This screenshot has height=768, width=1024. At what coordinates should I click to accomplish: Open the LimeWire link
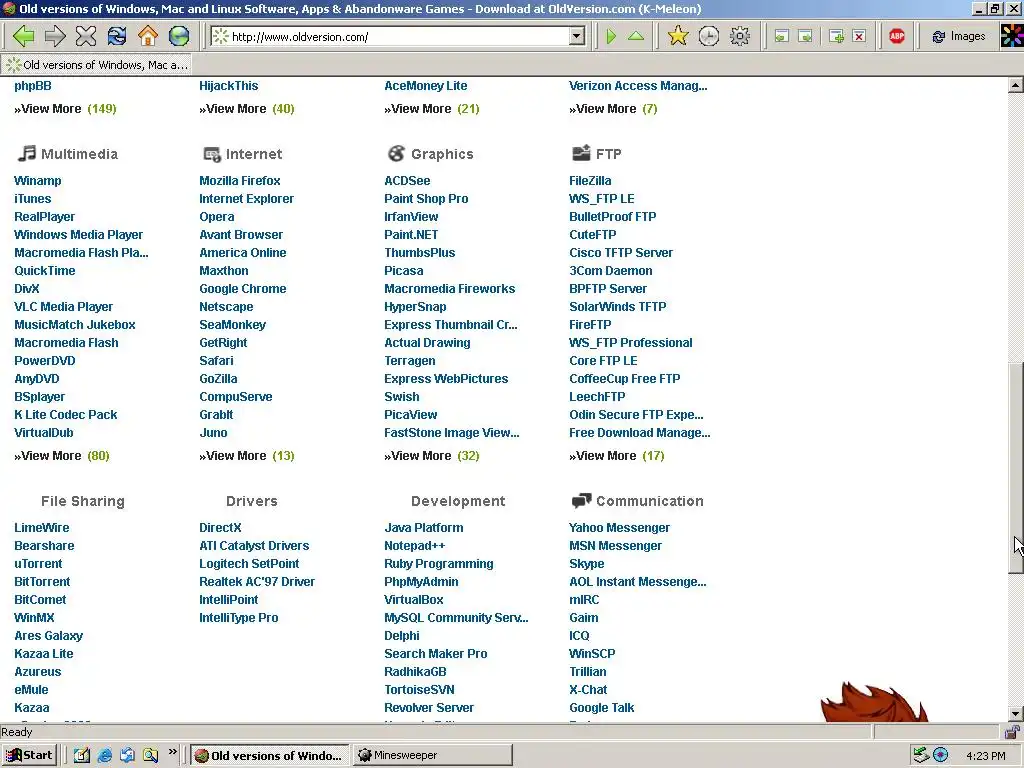pyautogui.click(x=42, y=528)
